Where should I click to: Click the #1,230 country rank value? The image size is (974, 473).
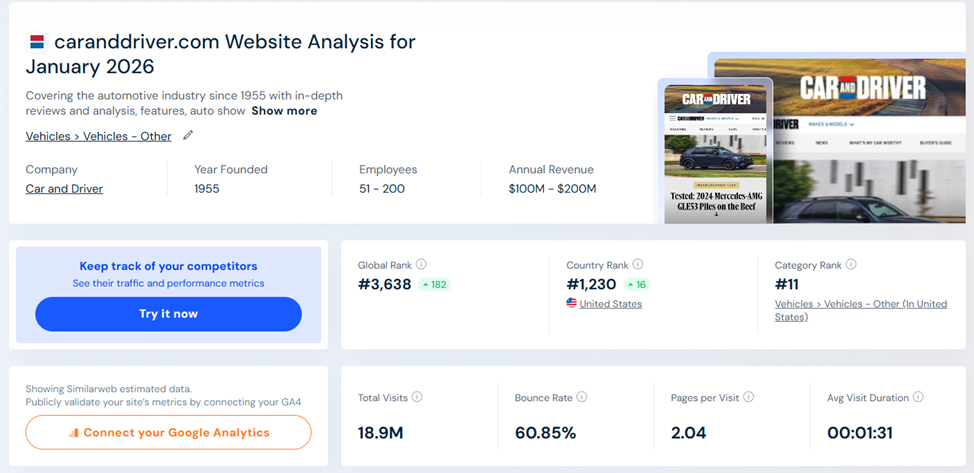coord(591,285)
